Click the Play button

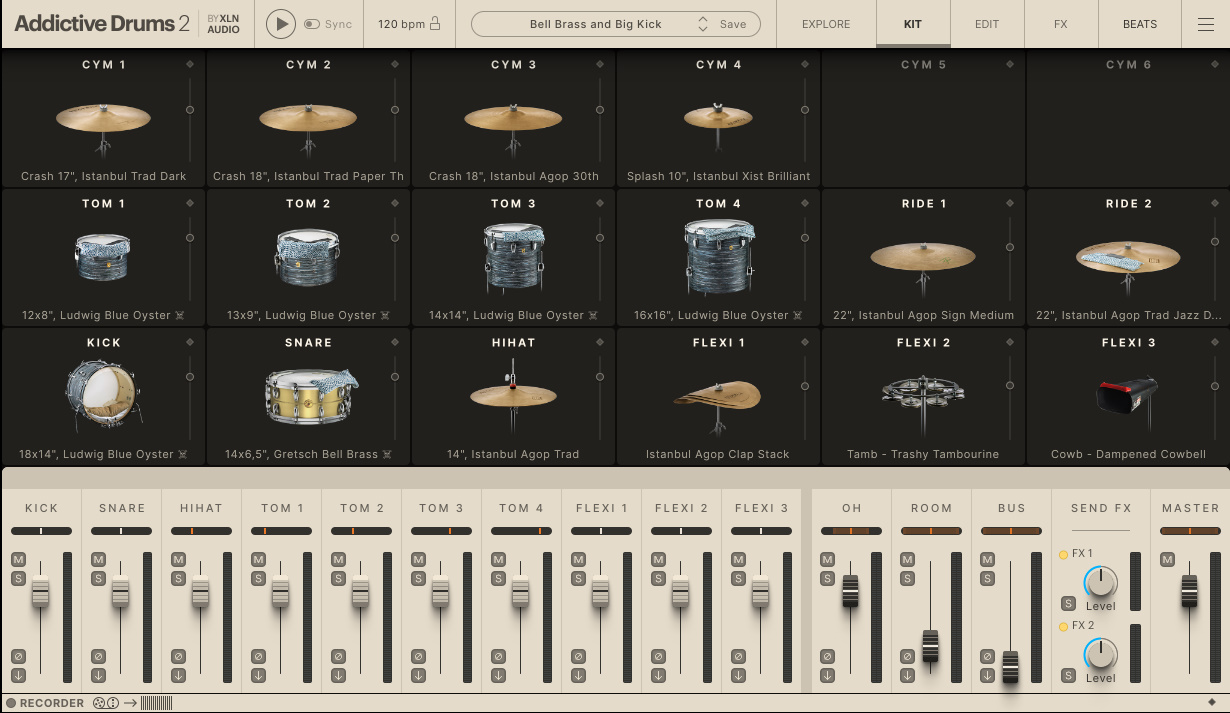pos(281,24)
